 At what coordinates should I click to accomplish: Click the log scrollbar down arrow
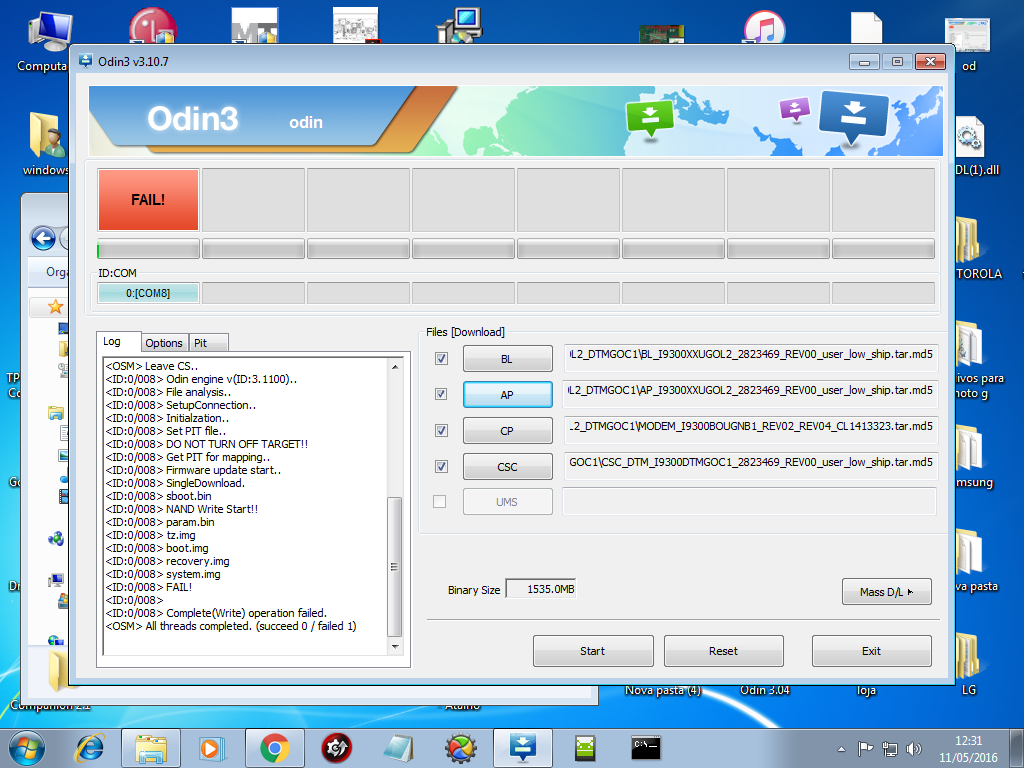(394, 647)
